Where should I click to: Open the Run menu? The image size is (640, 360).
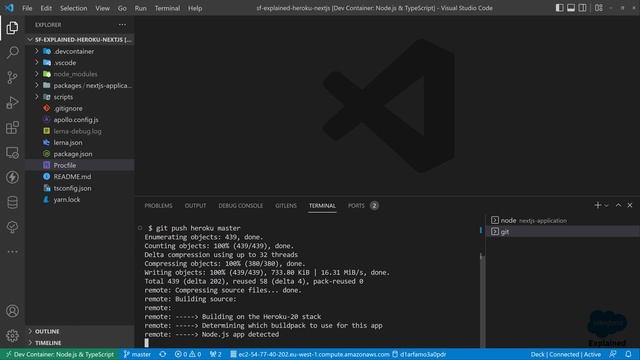(x=140, y=8)
